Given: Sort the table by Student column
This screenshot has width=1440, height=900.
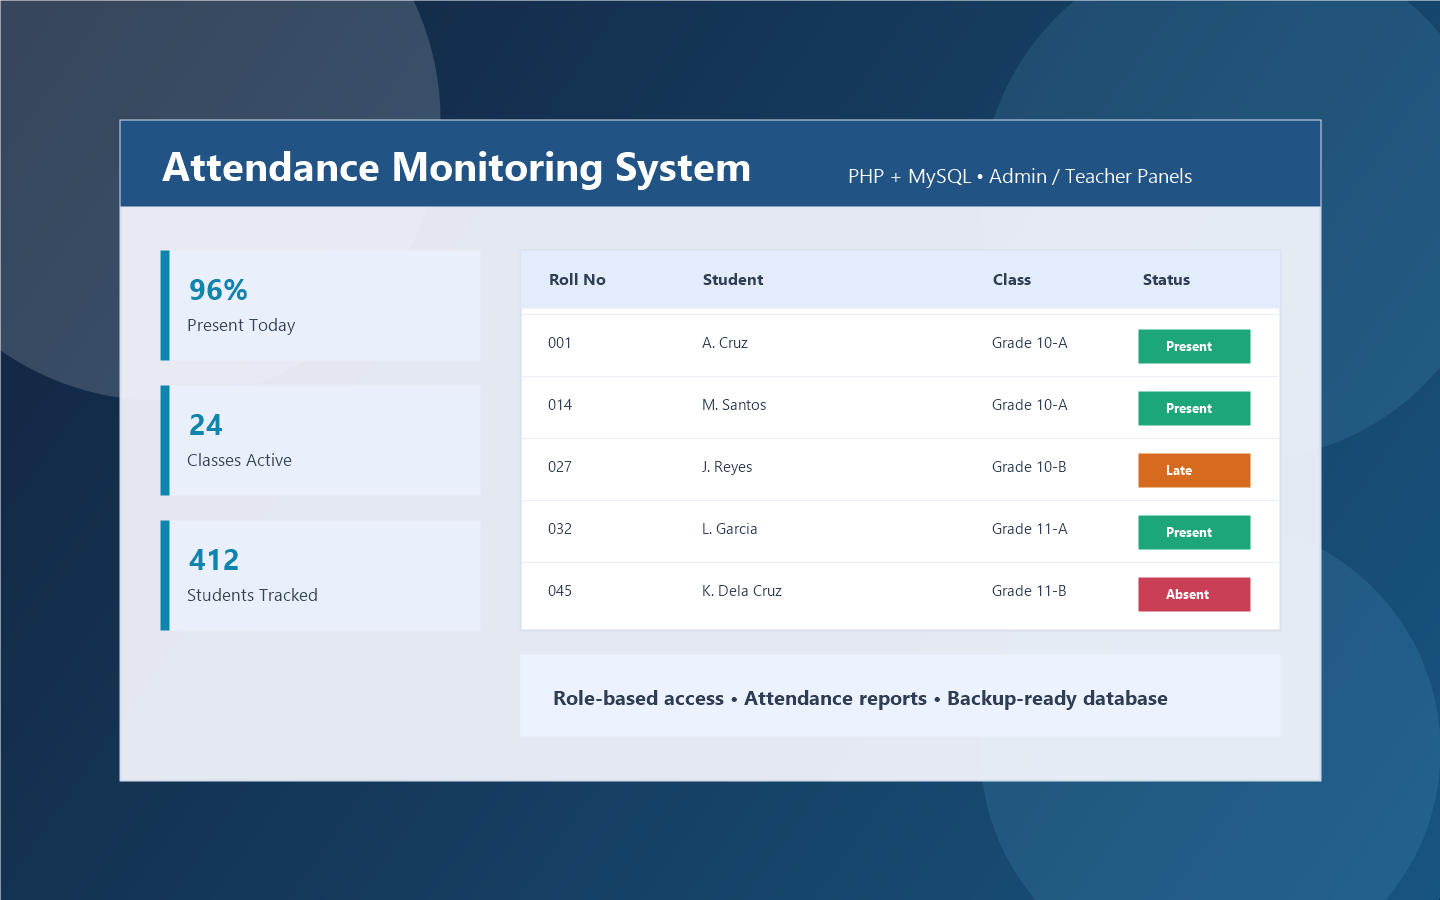Looking at the screenshot, I should [732, 280].
